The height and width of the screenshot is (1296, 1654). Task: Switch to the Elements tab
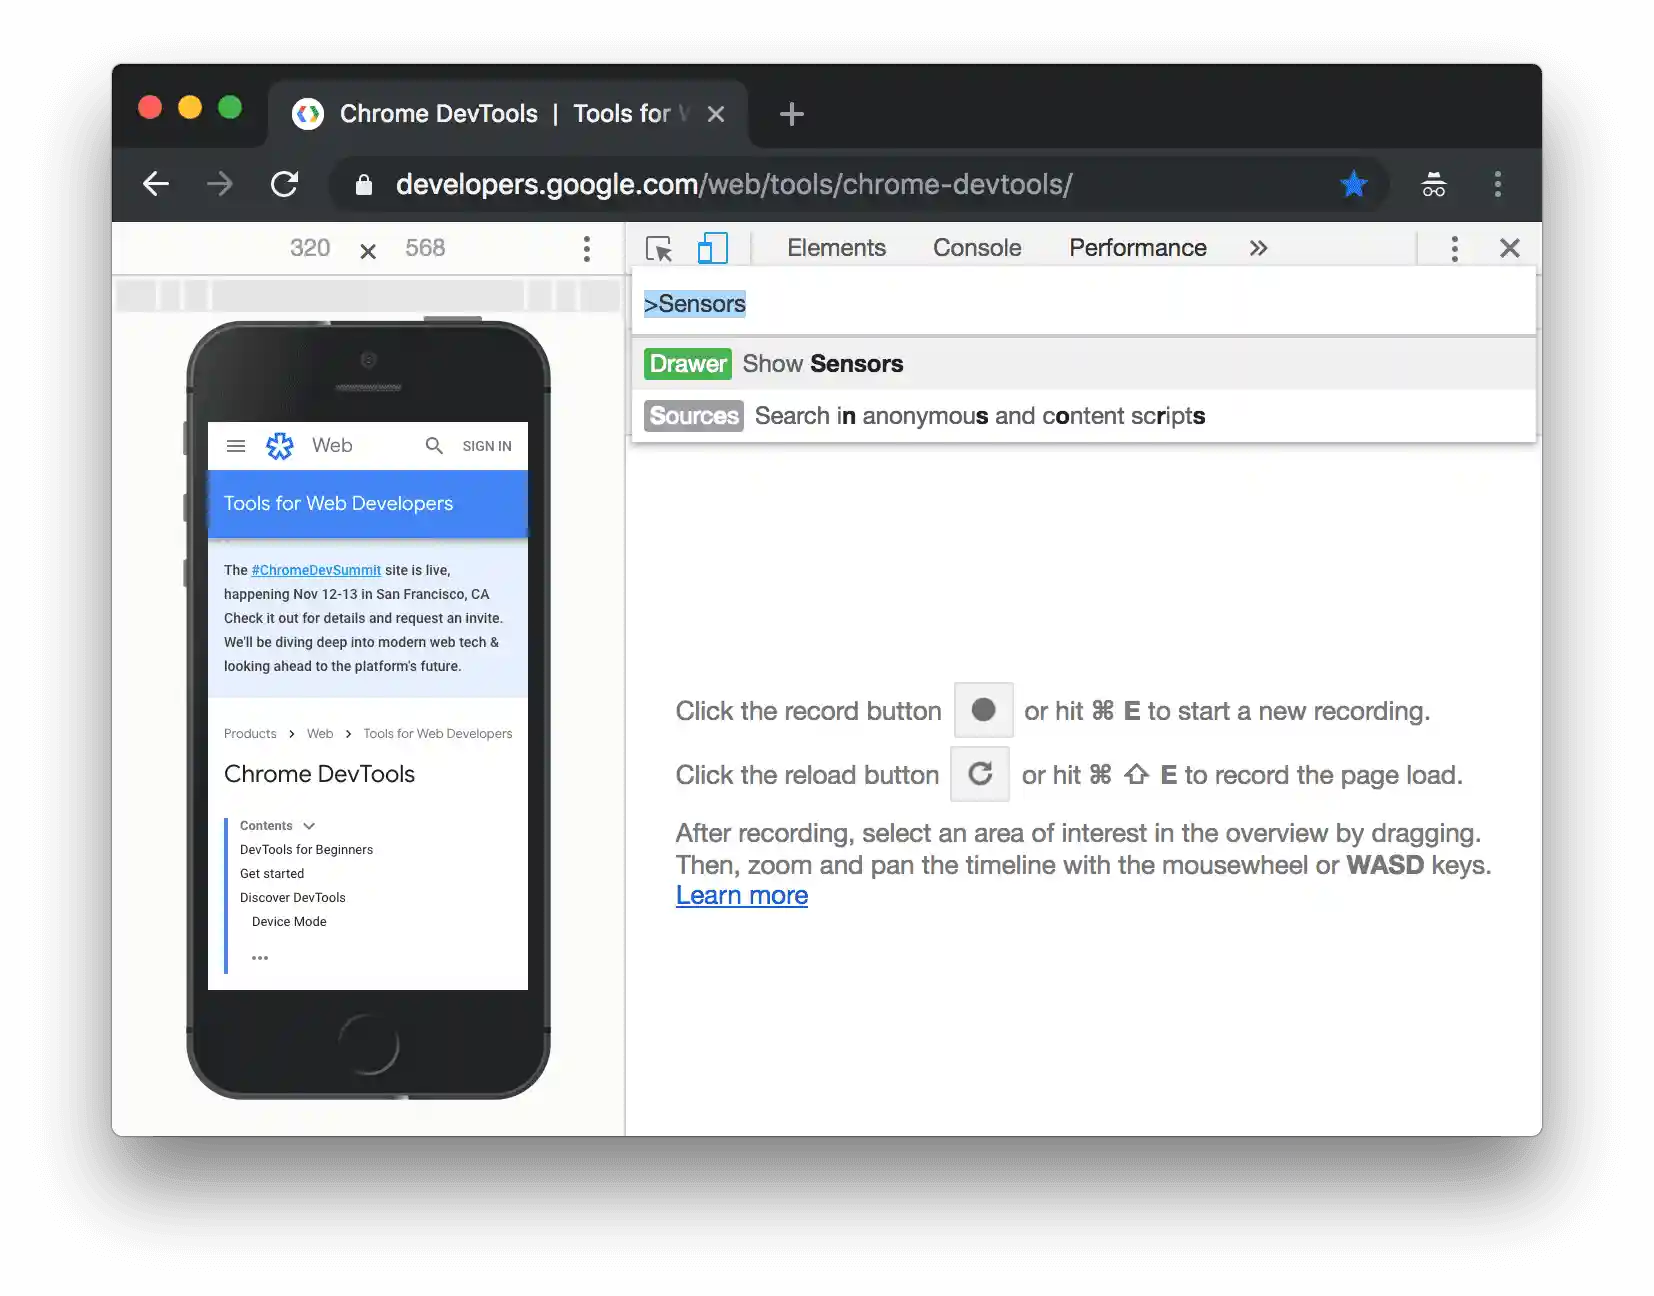[x=836, y=248]
